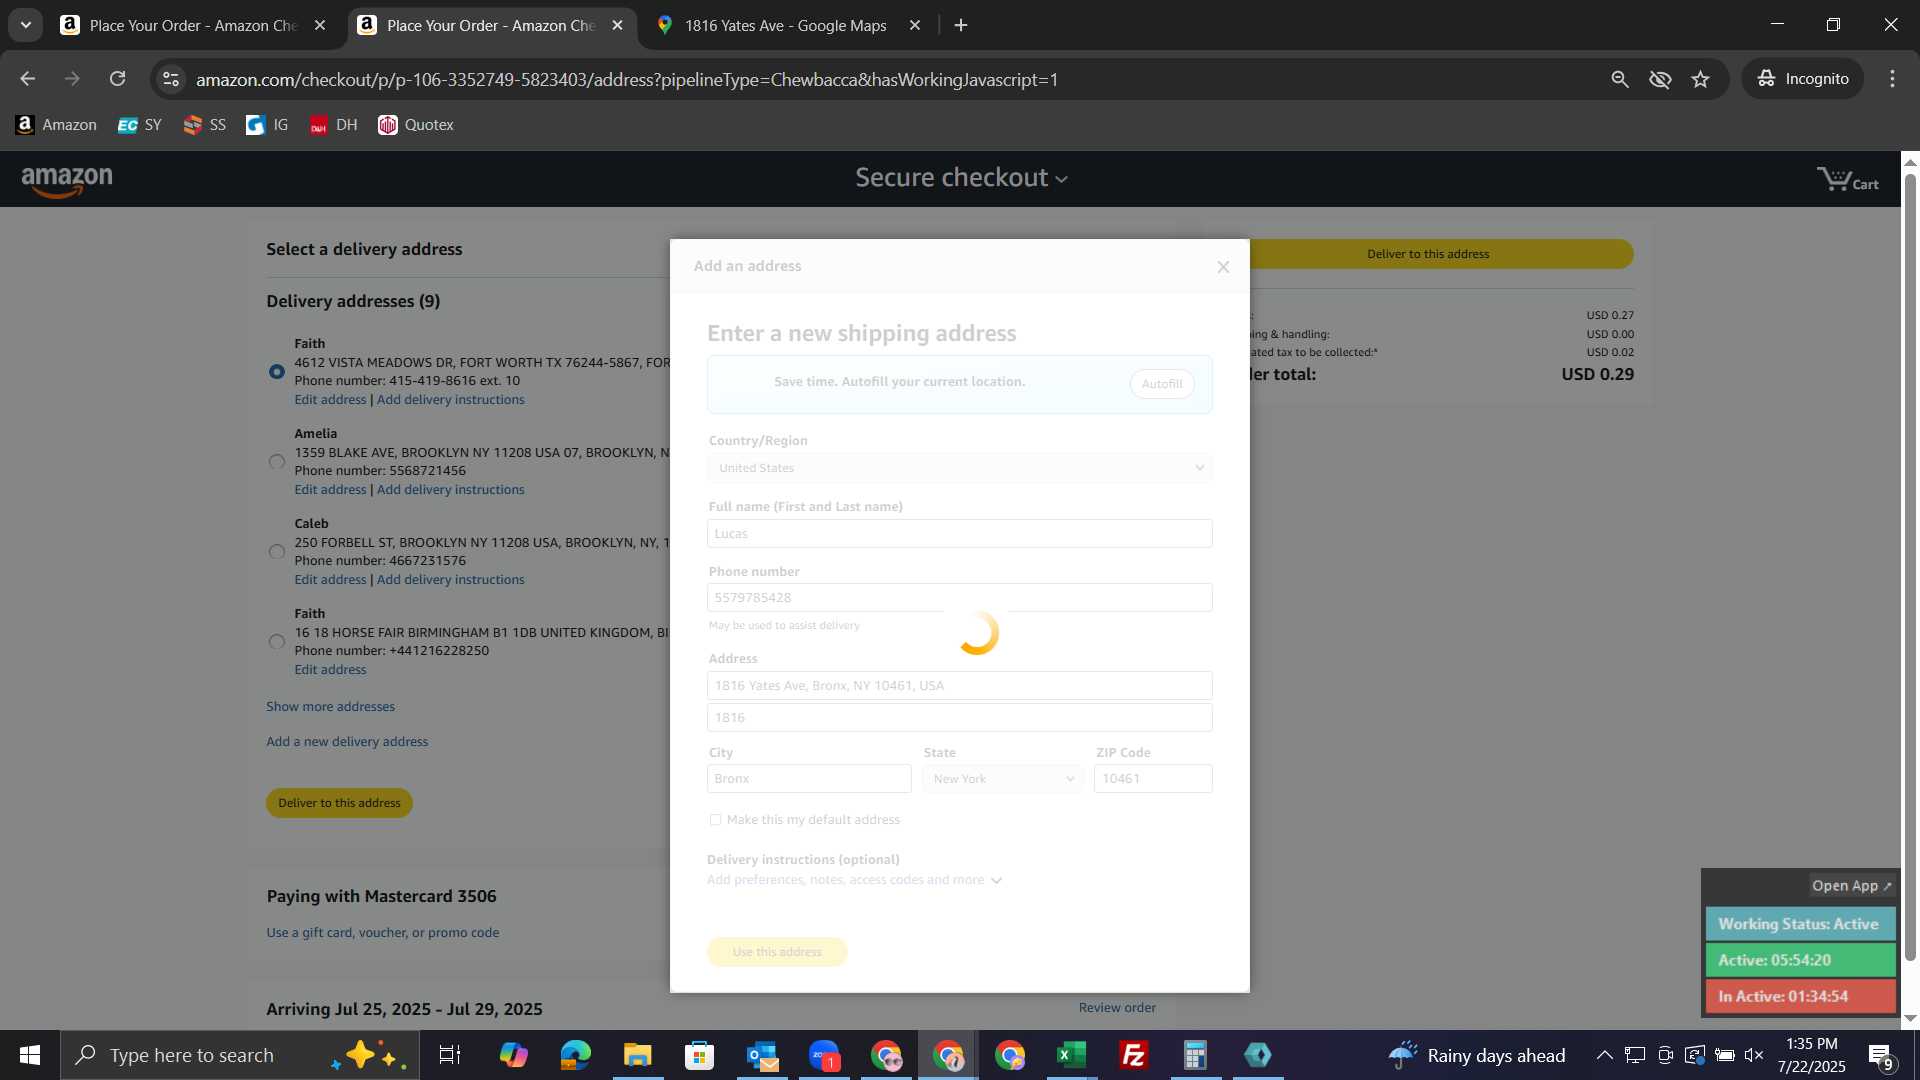Click the browser Back arrow
1920x1080 pixels.
pos(27,79)
